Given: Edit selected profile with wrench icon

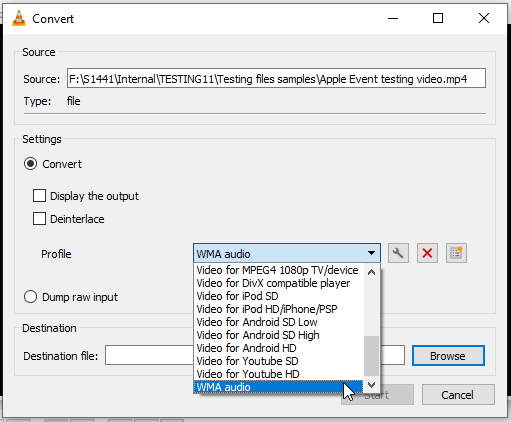Looking at the screenshot, I should [x=398, y=253].
